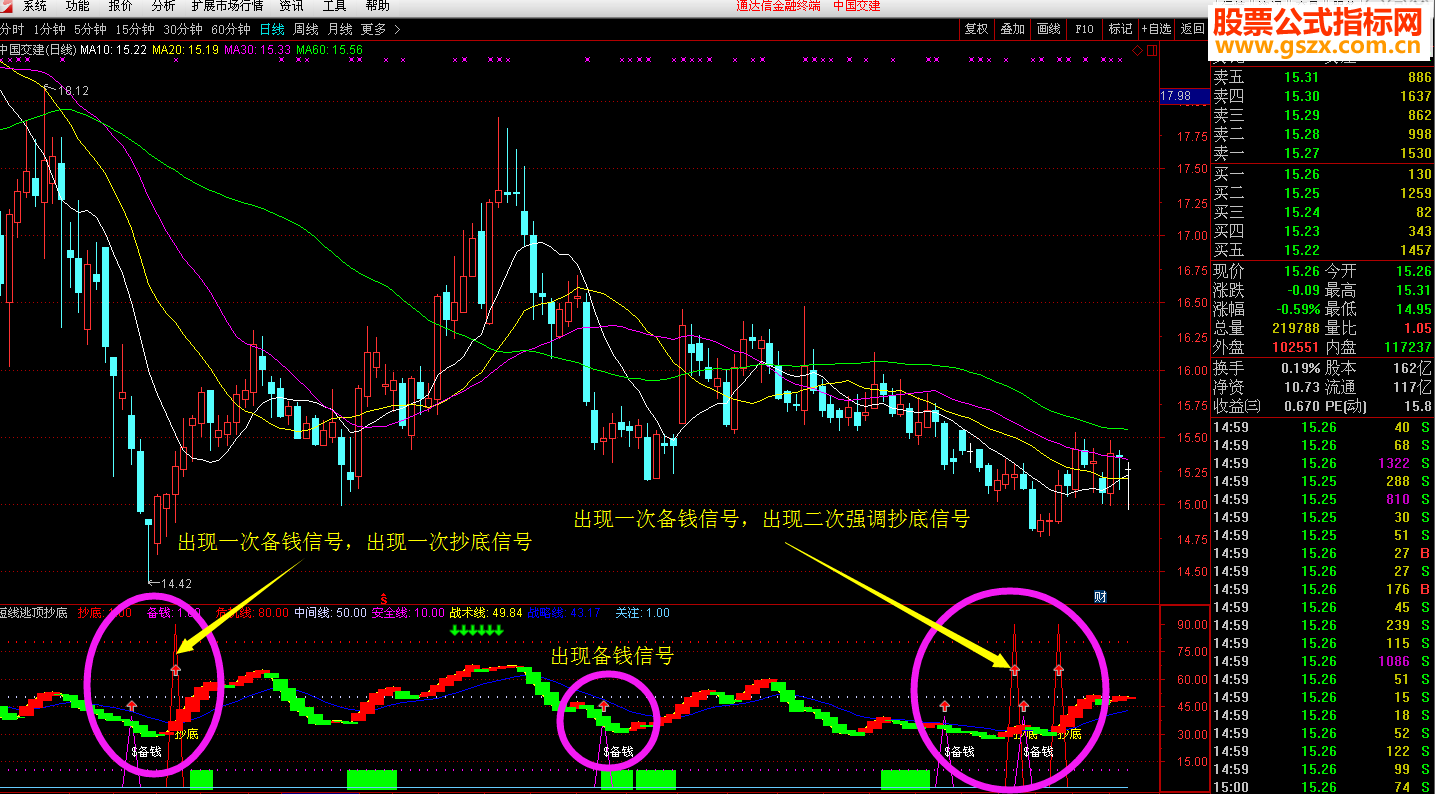Viewport: 1435px width, 794px height.
Task: Click the red diamond icon above price axis
Action: coord(1138,49)
